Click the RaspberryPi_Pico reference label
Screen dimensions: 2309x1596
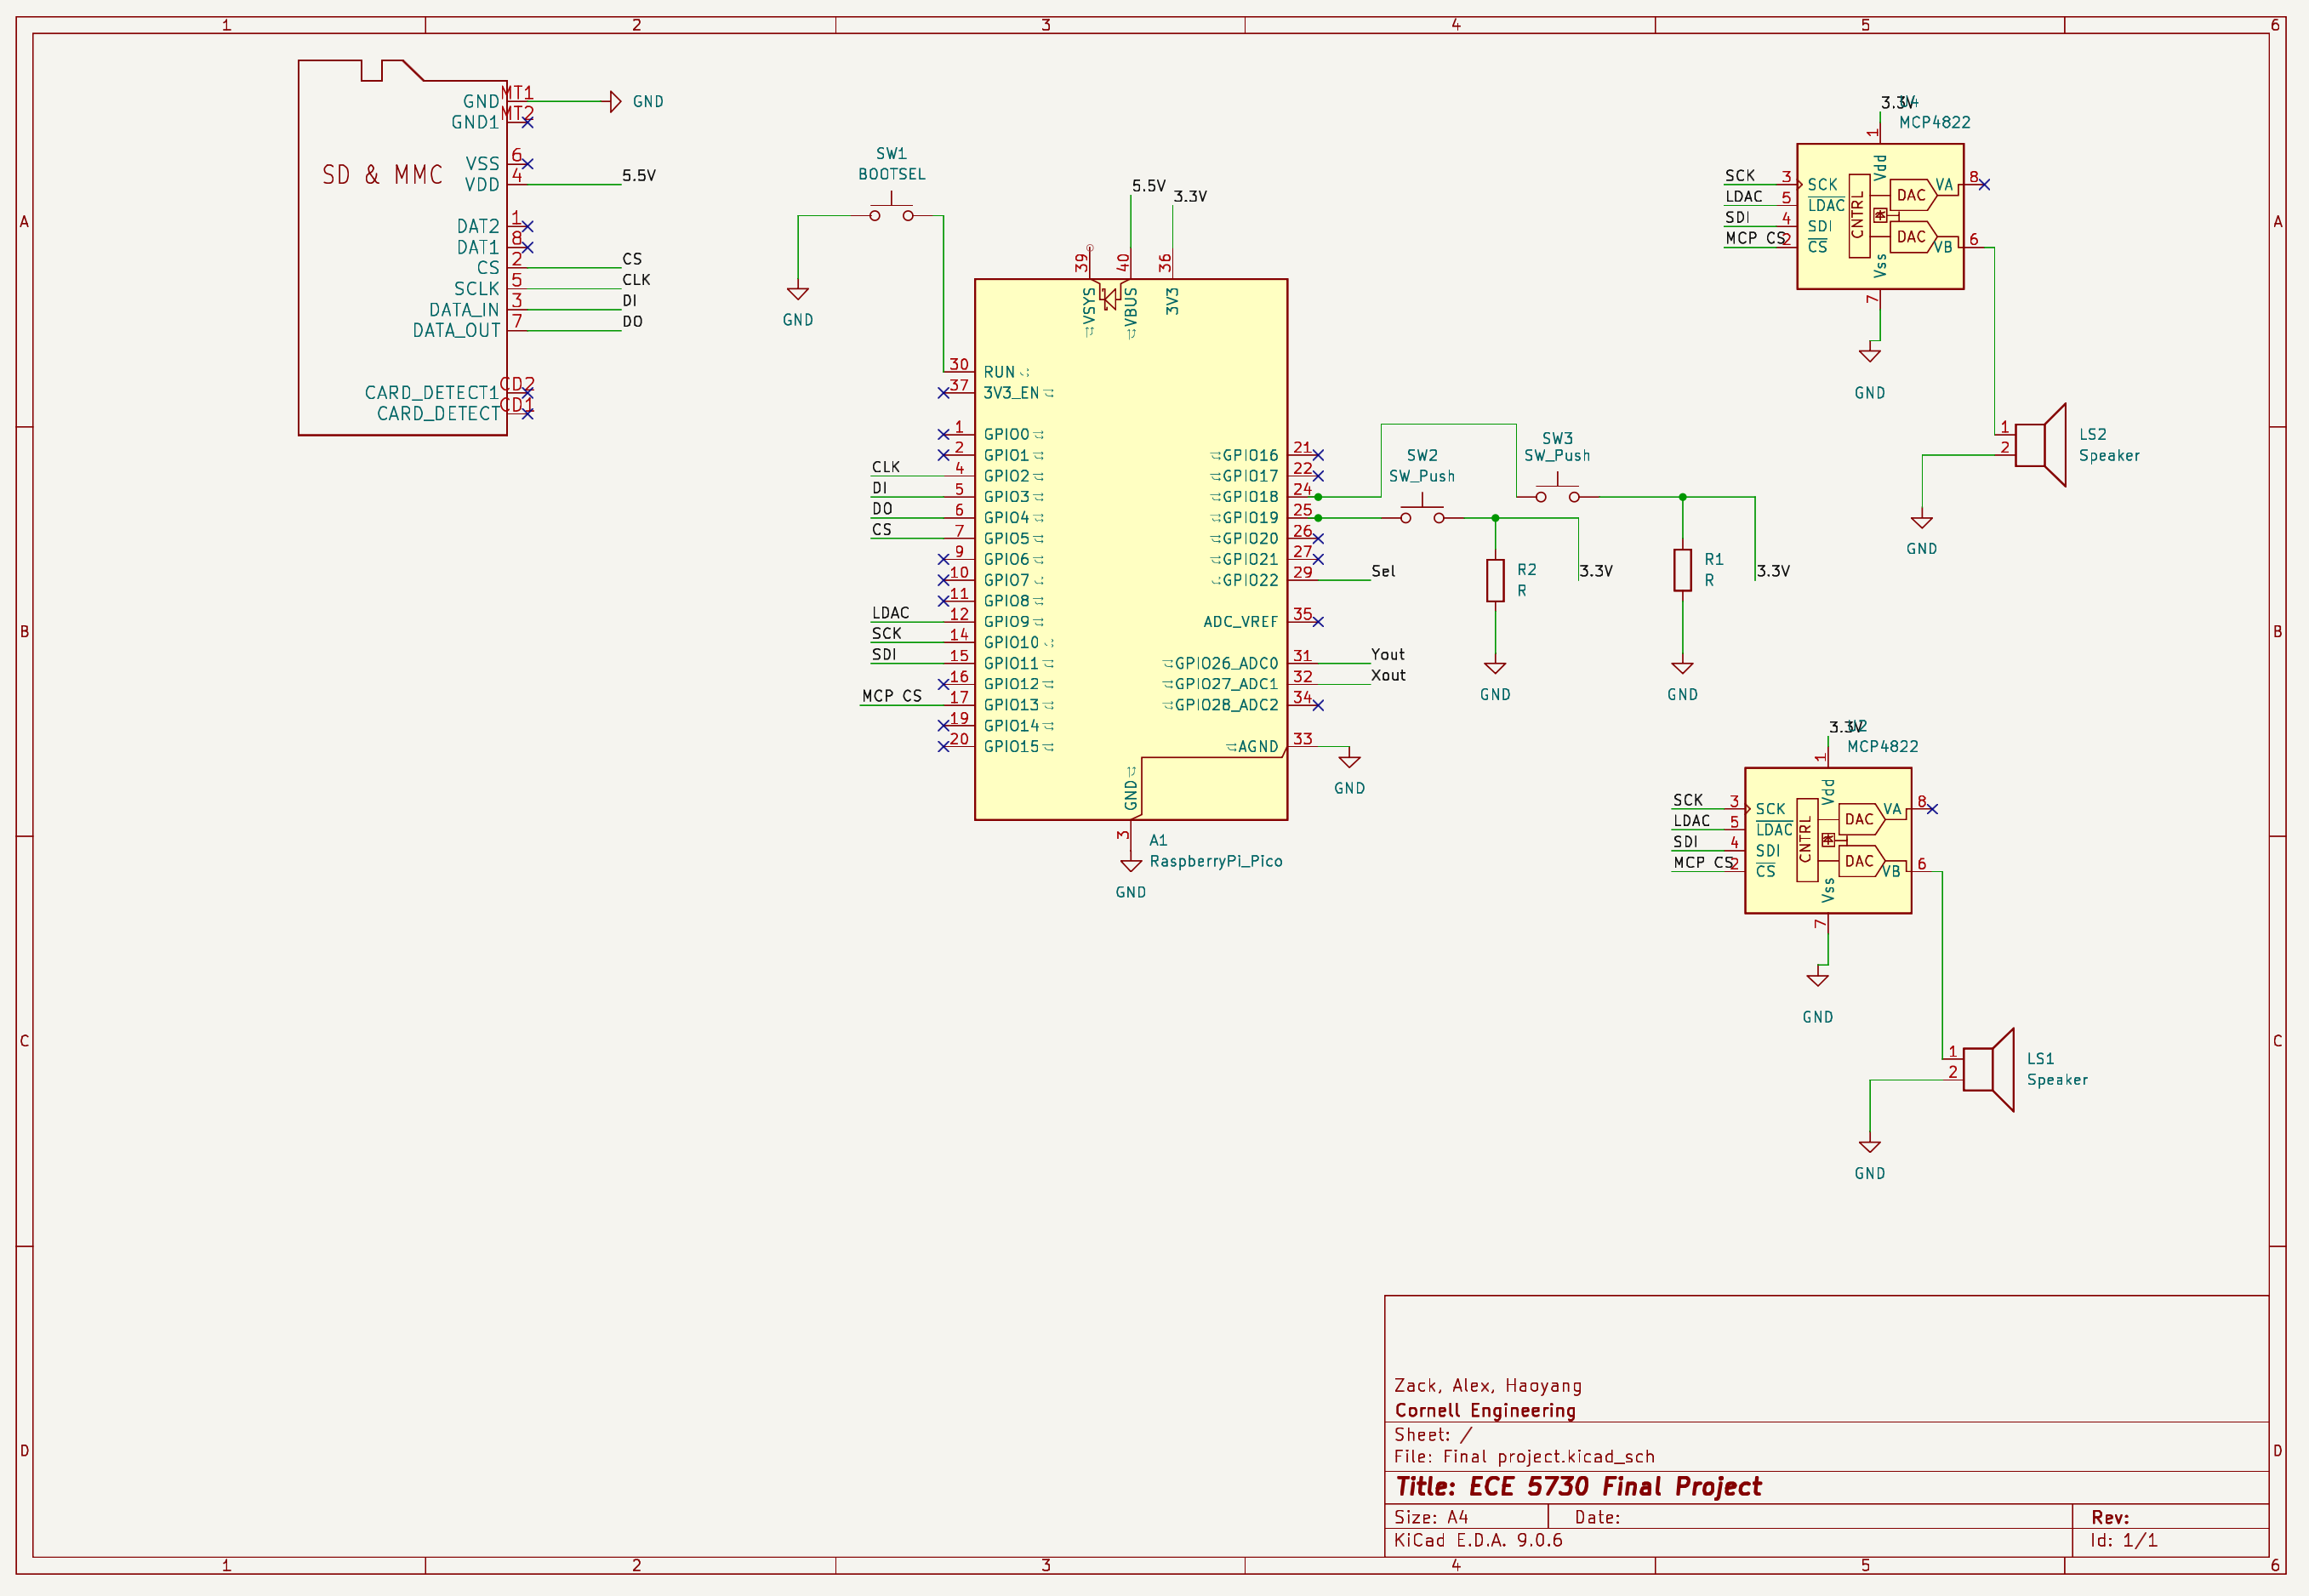click(x=1215, y=861)
